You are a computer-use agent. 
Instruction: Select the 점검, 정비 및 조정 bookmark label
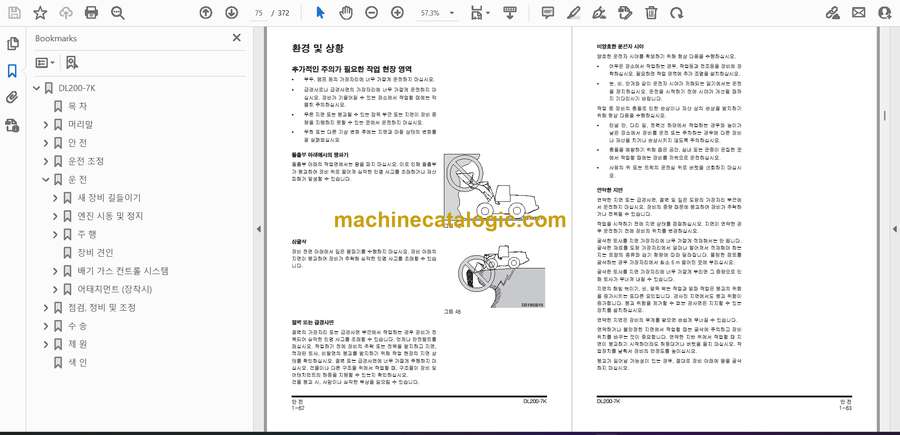click(102, 308)
